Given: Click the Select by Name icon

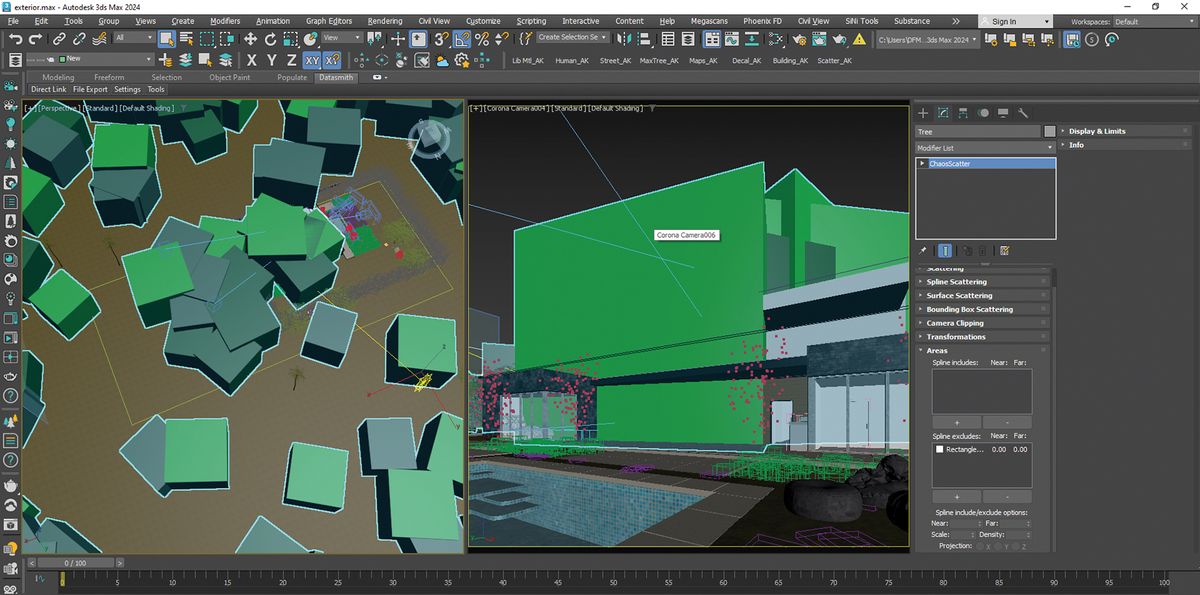Looking at the screenshot, I should click(x=186, y=39).
